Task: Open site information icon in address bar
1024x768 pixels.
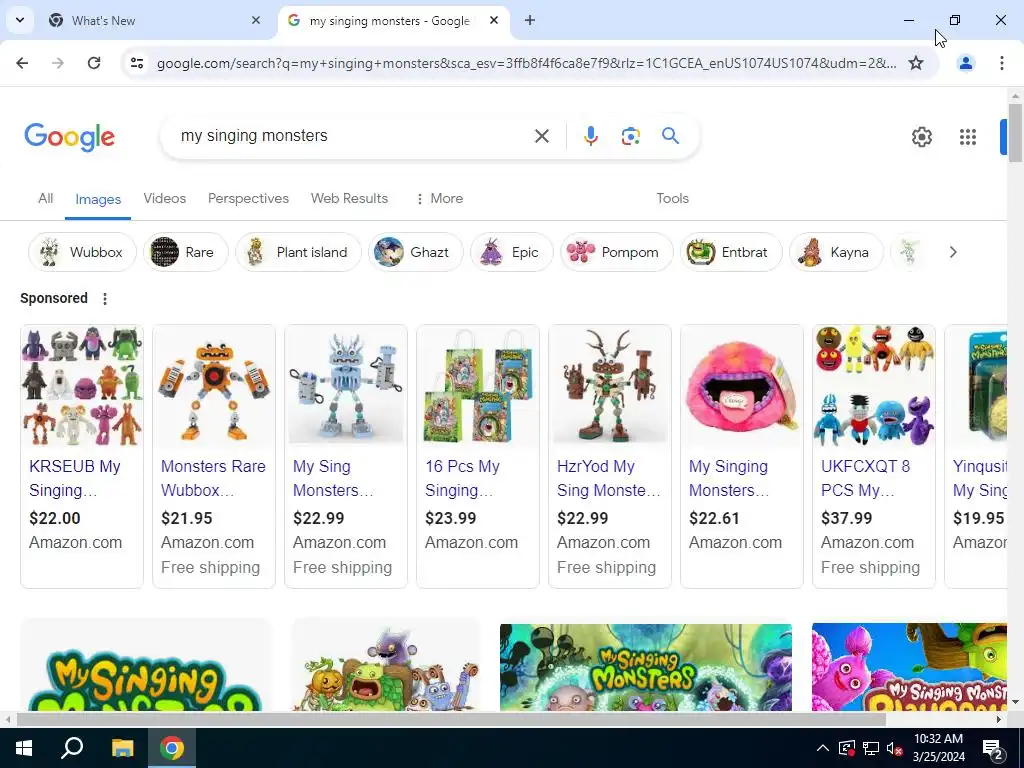Action: [137, 63]
